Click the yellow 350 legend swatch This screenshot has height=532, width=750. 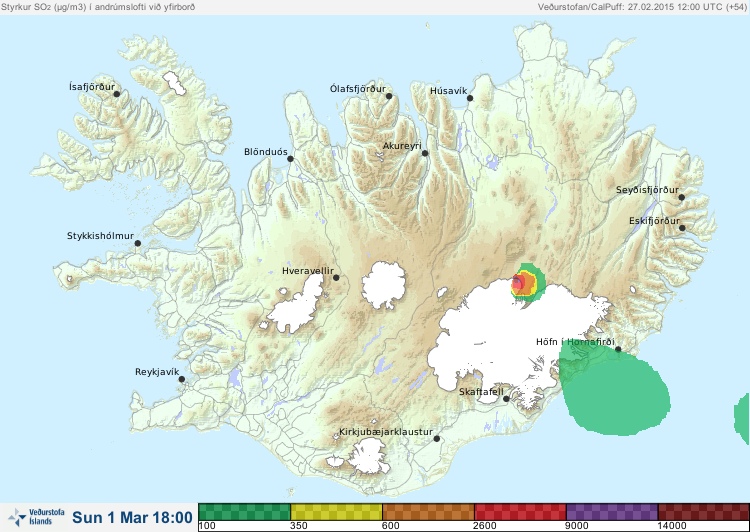tap(337, 512)
